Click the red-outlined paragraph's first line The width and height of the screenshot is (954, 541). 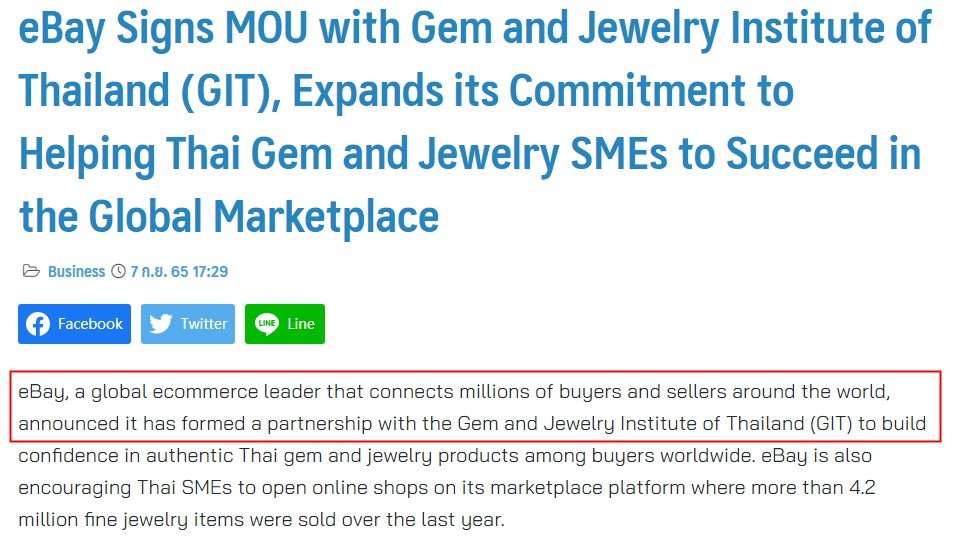click(454, 390)
